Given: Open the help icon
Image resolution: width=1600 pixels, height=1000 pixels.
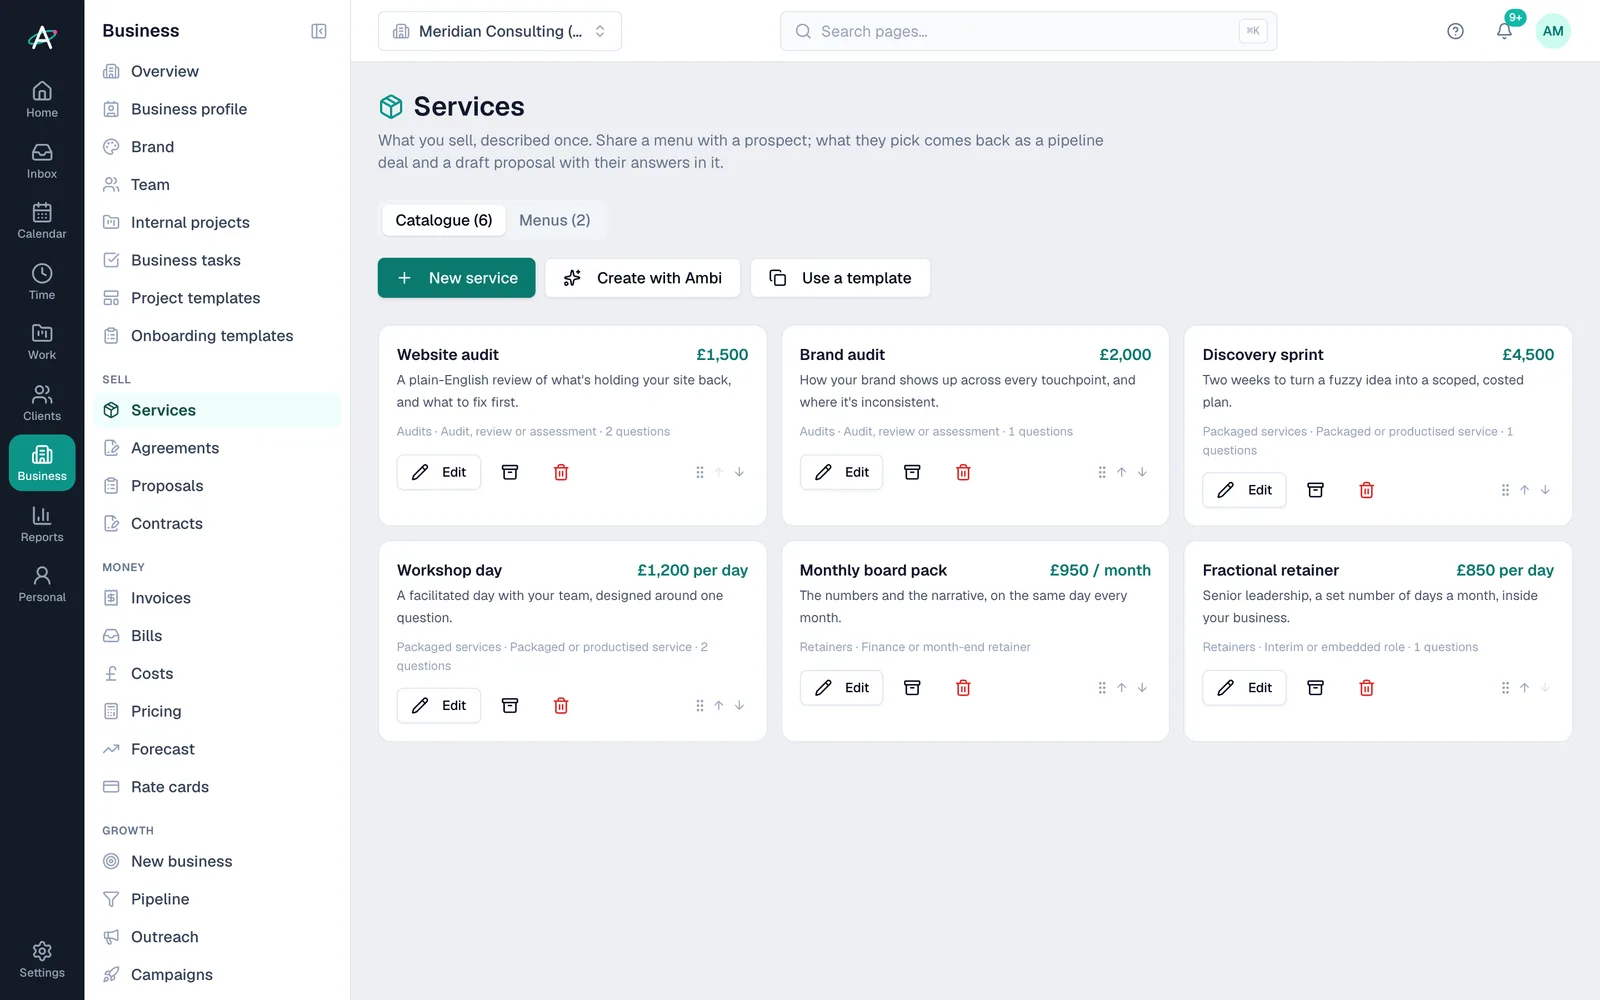Looking at the screenshot, I should click(1455, 31).
